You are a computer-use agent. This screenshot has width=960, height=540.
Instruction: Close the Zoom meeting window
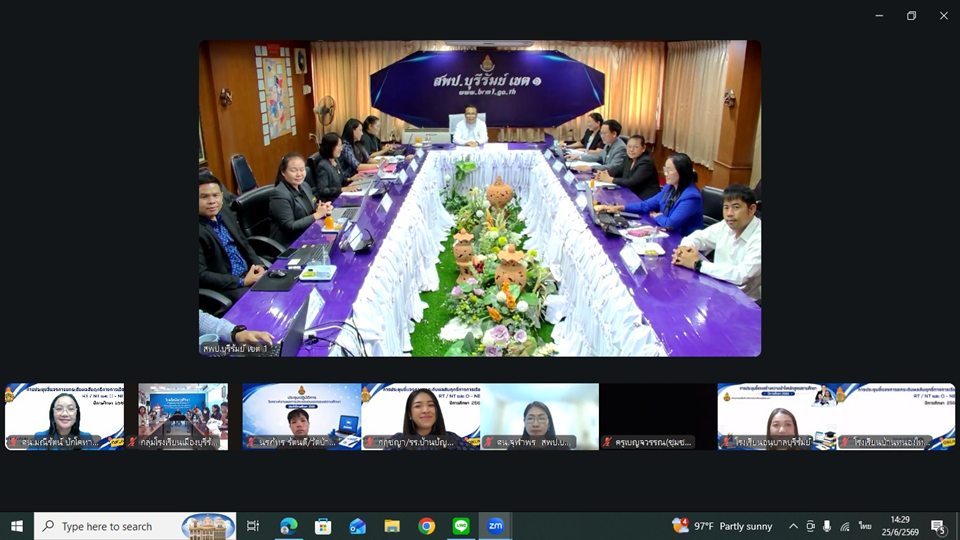tap(943, 16)
